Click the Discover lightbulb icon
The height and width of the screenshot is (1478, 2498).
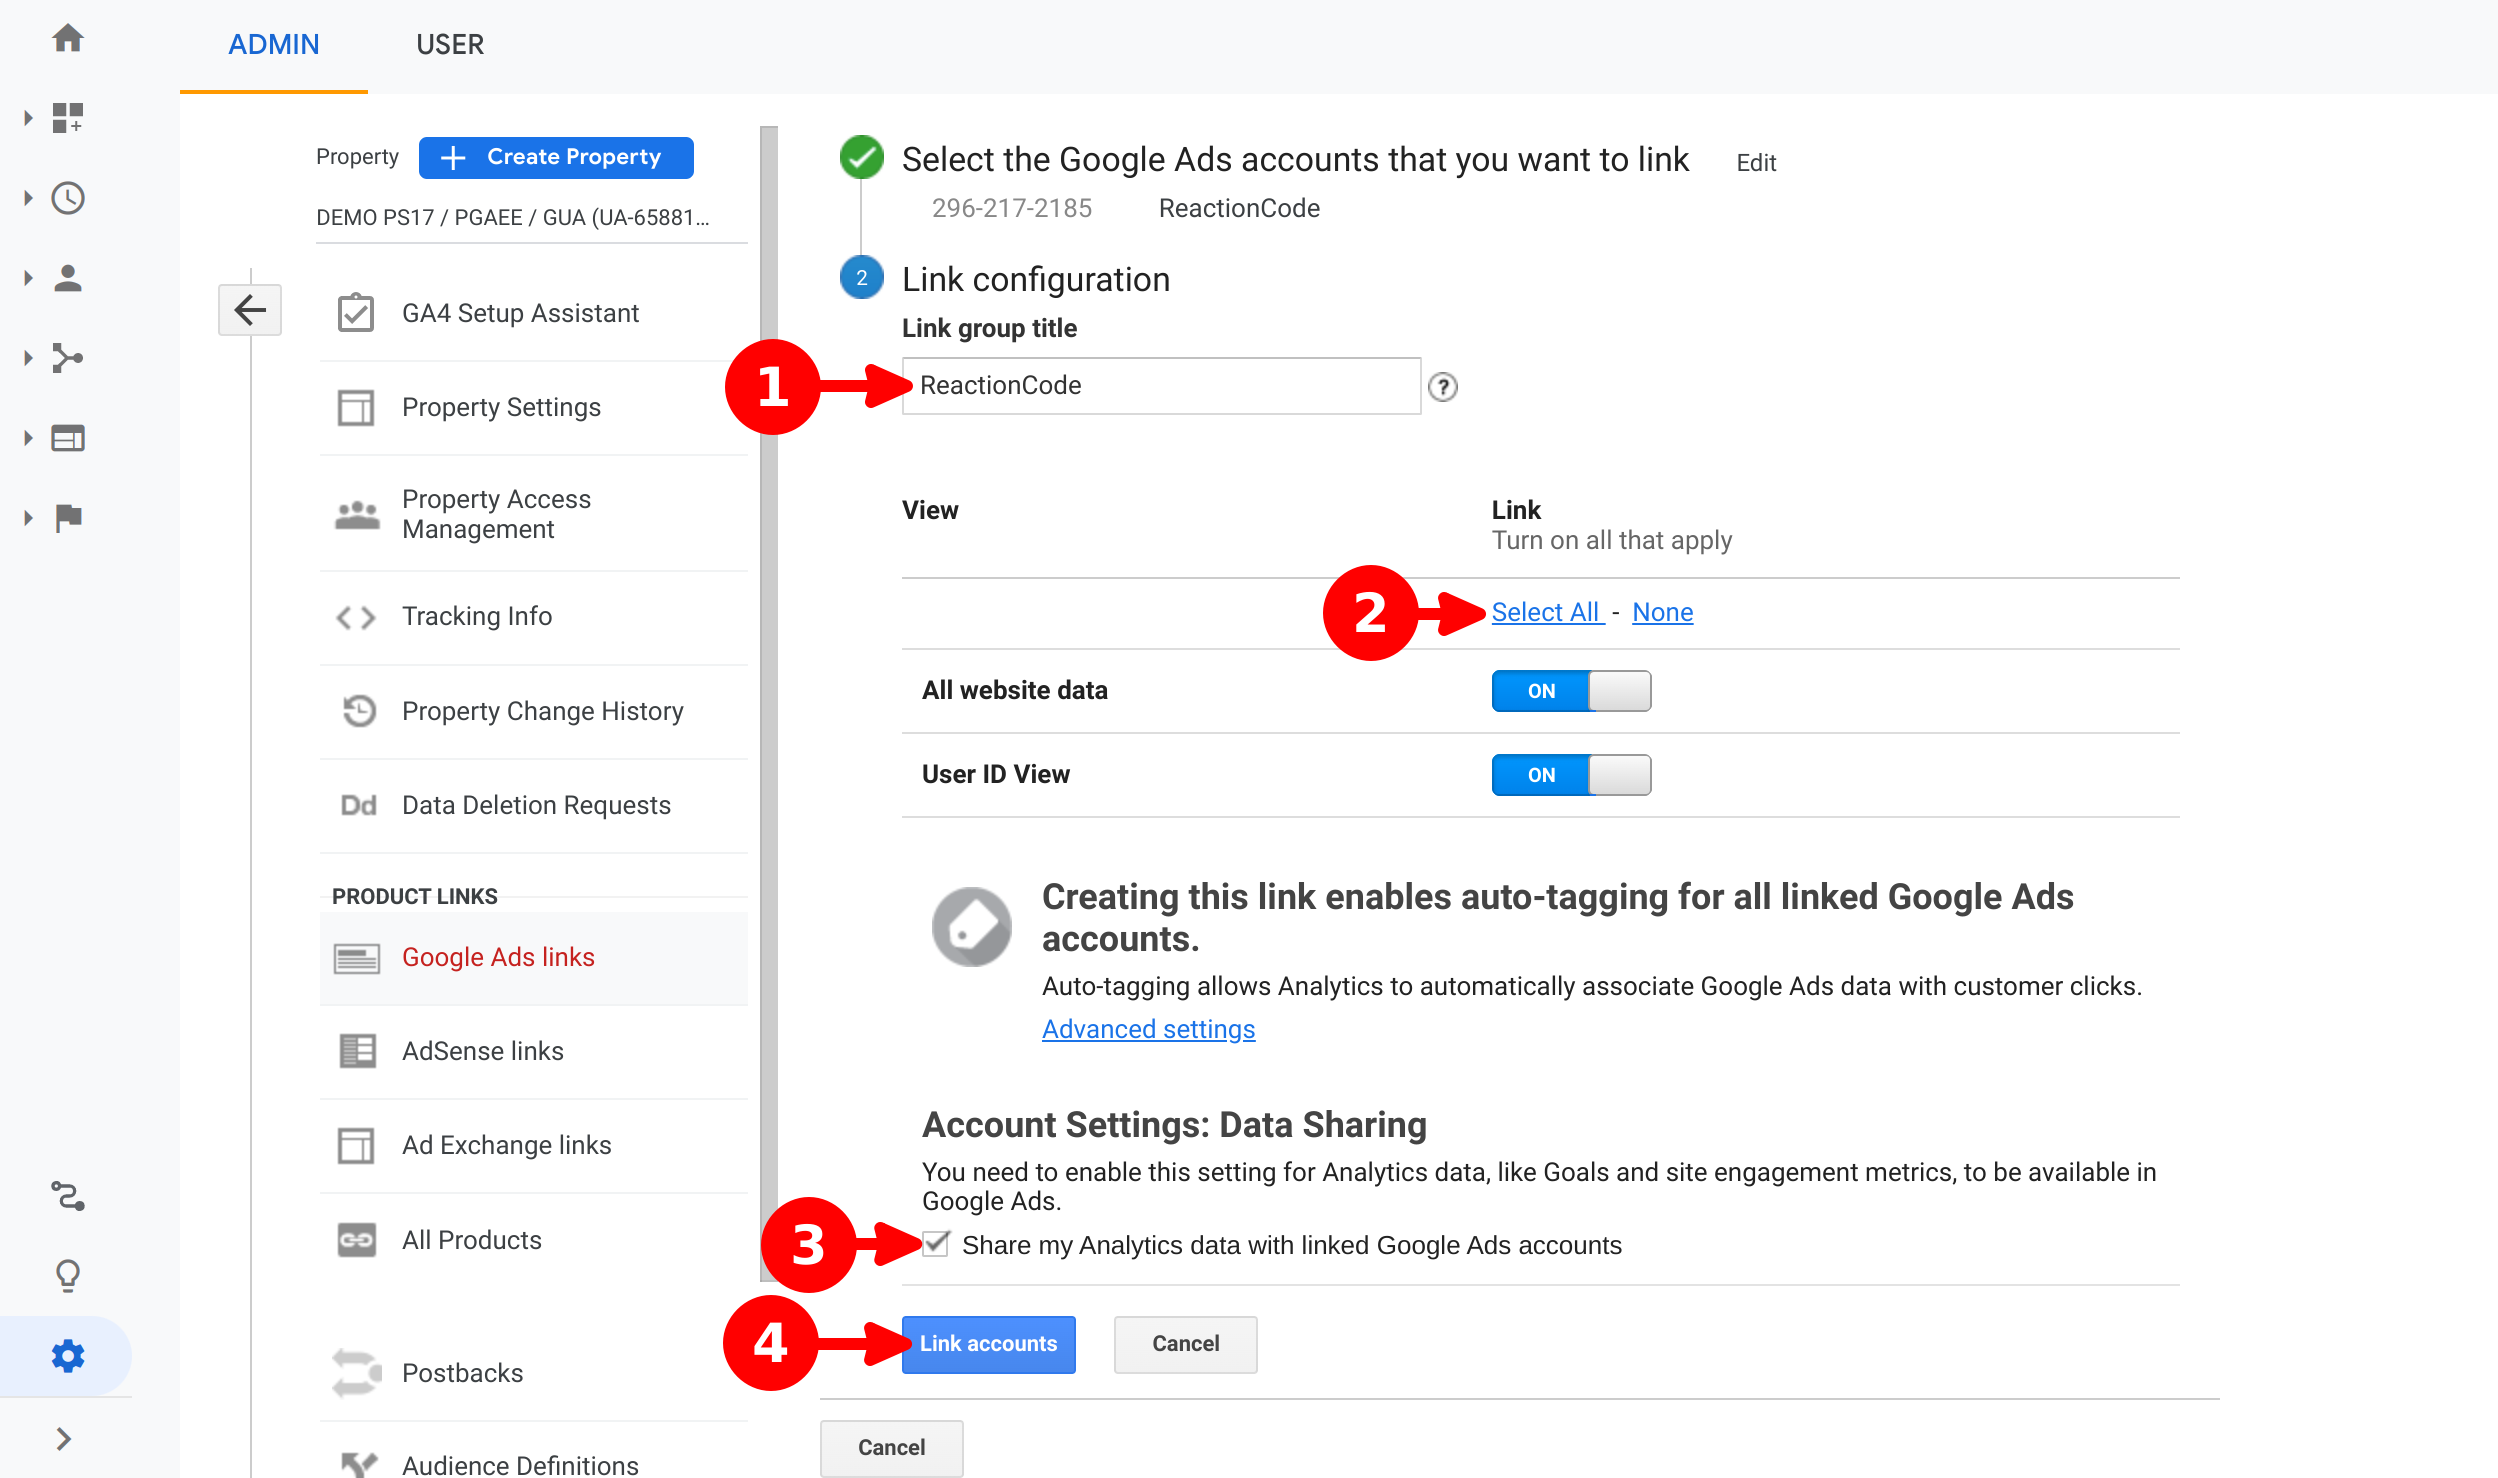coord(68,1275)
